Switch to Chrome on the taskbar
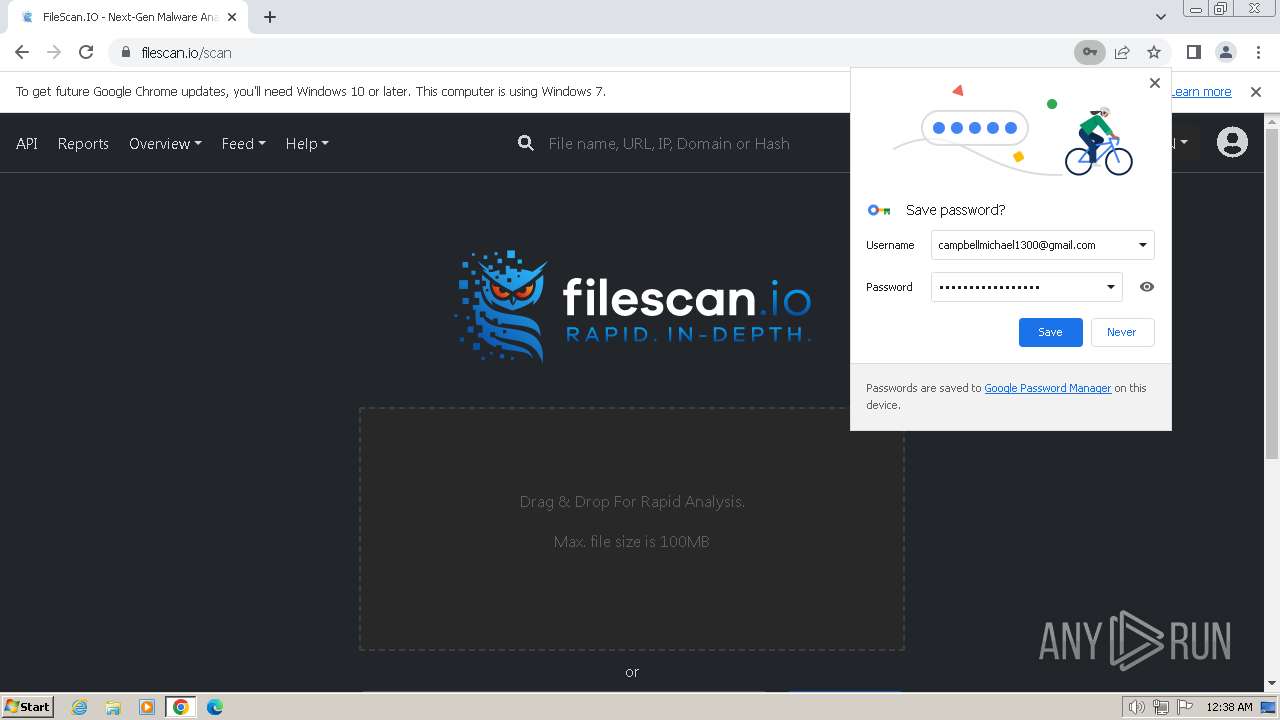This screenshot has height=720, width=1280. click(181, 707)
